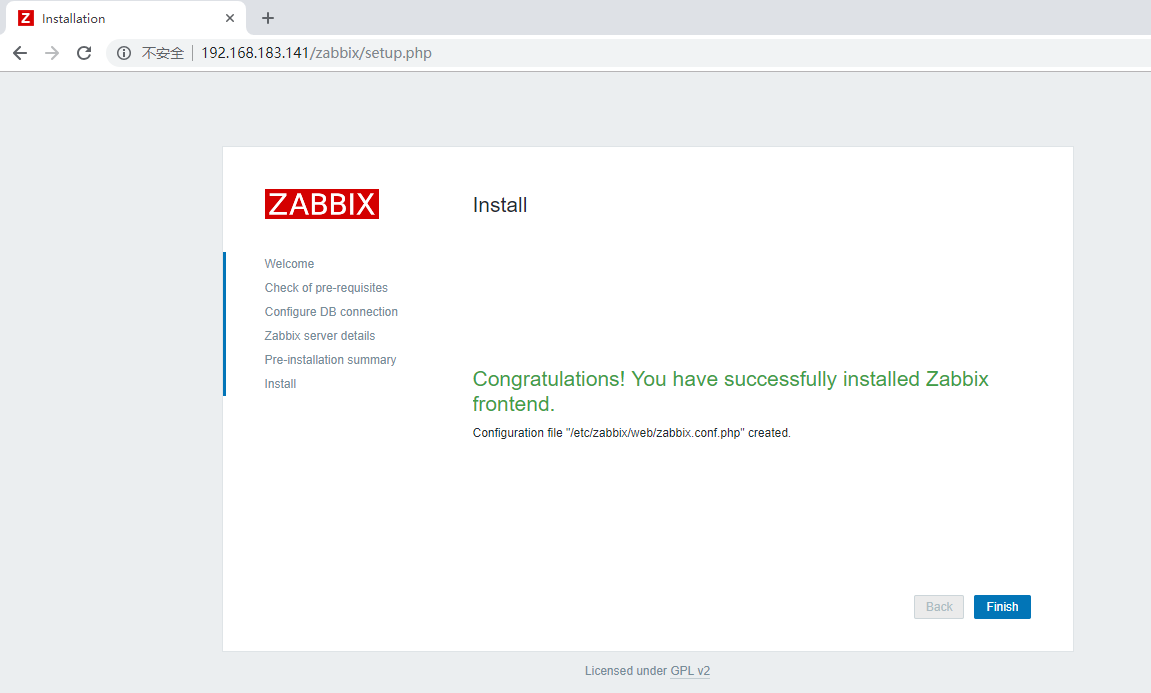
Task: Click the address bar URL
Action: [316, 53]
